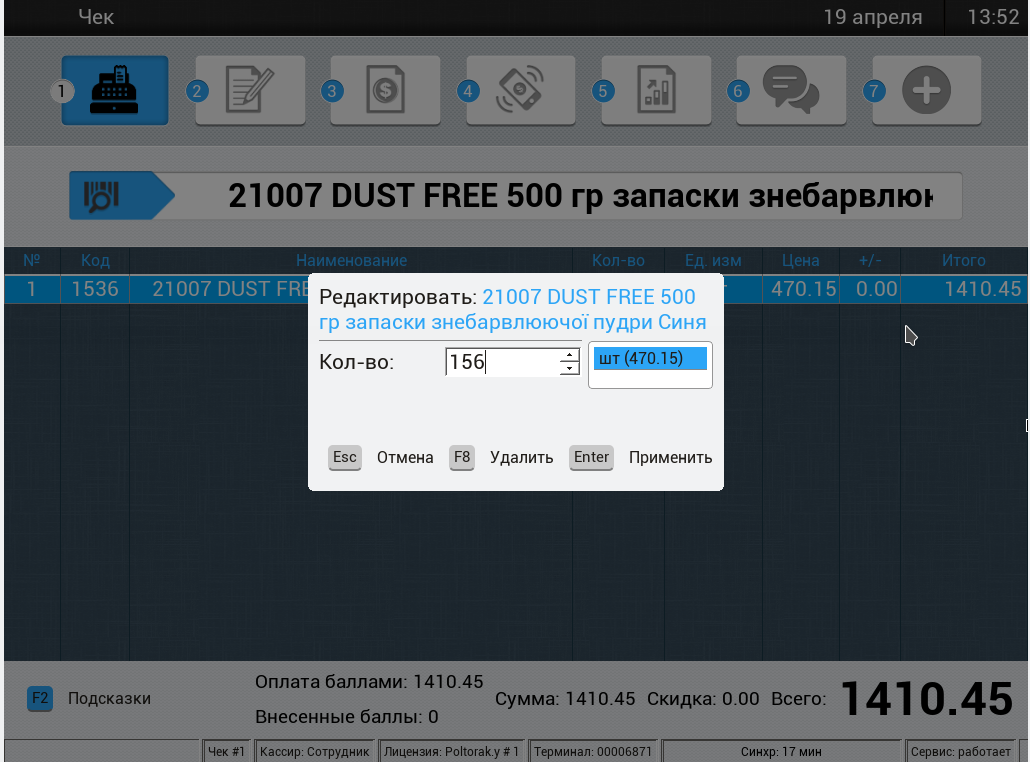1030x762 pixels.
Task: Click the '+/-' column header
Action: [x=870, y=261]
